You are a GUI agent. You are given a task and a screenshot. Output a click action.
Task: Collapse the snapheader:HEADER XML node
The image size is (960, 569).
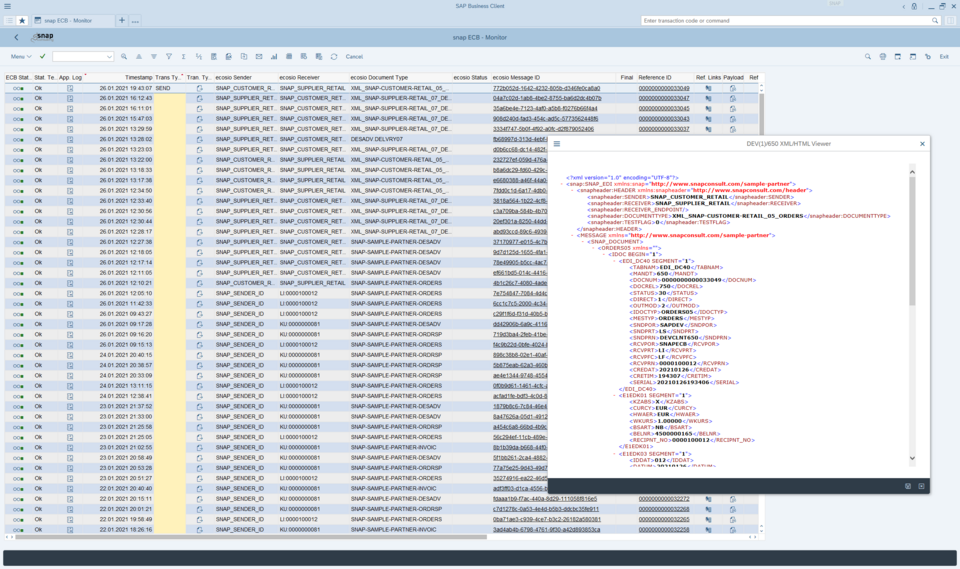572,190
